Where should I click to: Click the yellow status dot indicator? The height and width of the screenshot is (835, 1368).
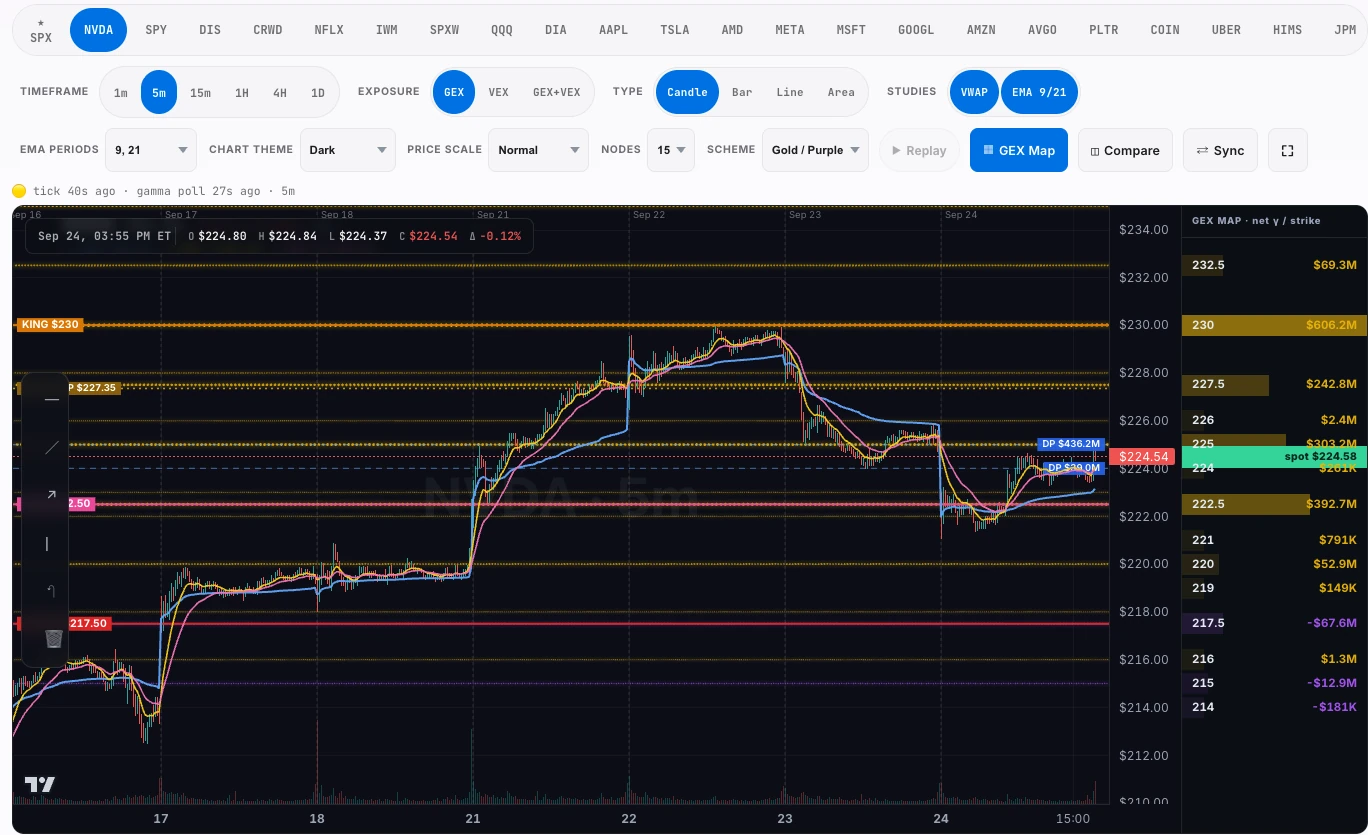click(19, 190)
